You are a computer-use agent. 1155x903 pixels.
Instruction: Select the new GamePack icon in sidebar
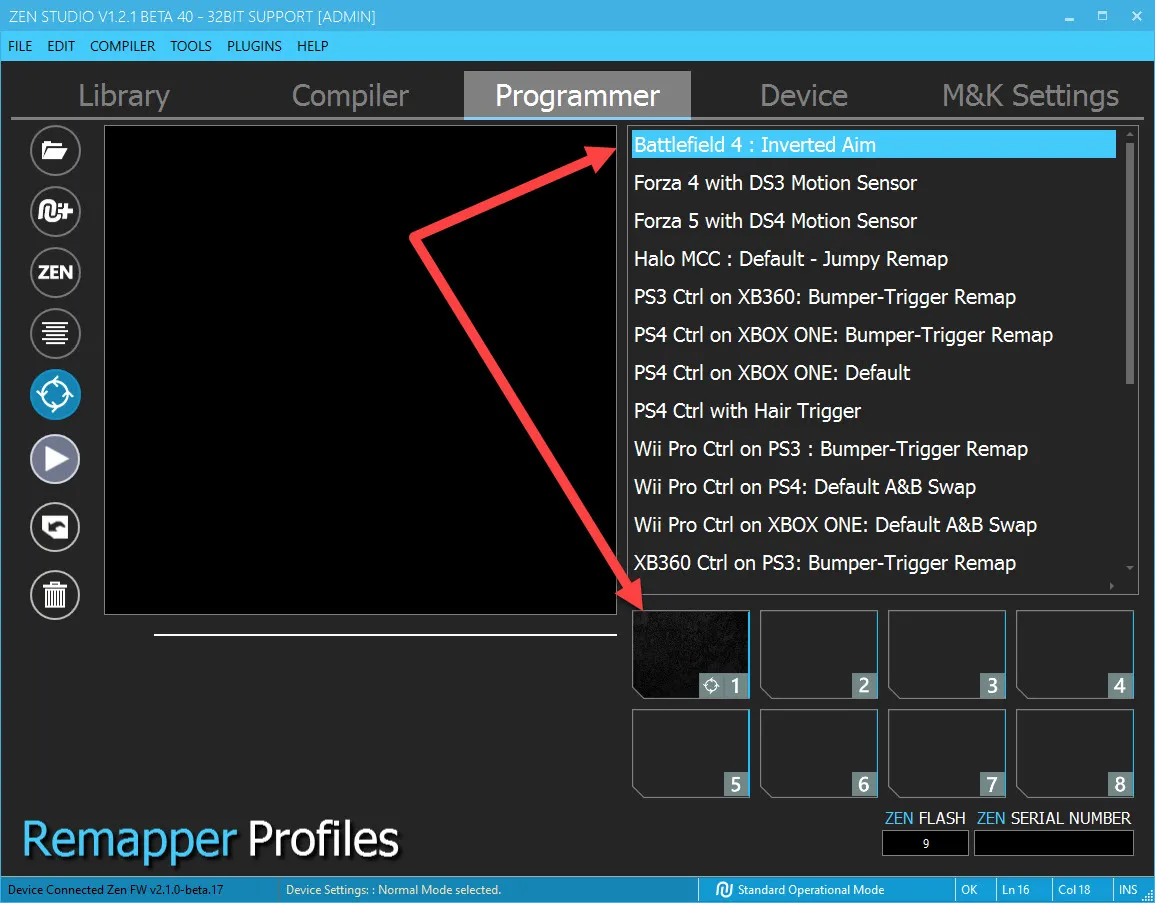(55, 212)
